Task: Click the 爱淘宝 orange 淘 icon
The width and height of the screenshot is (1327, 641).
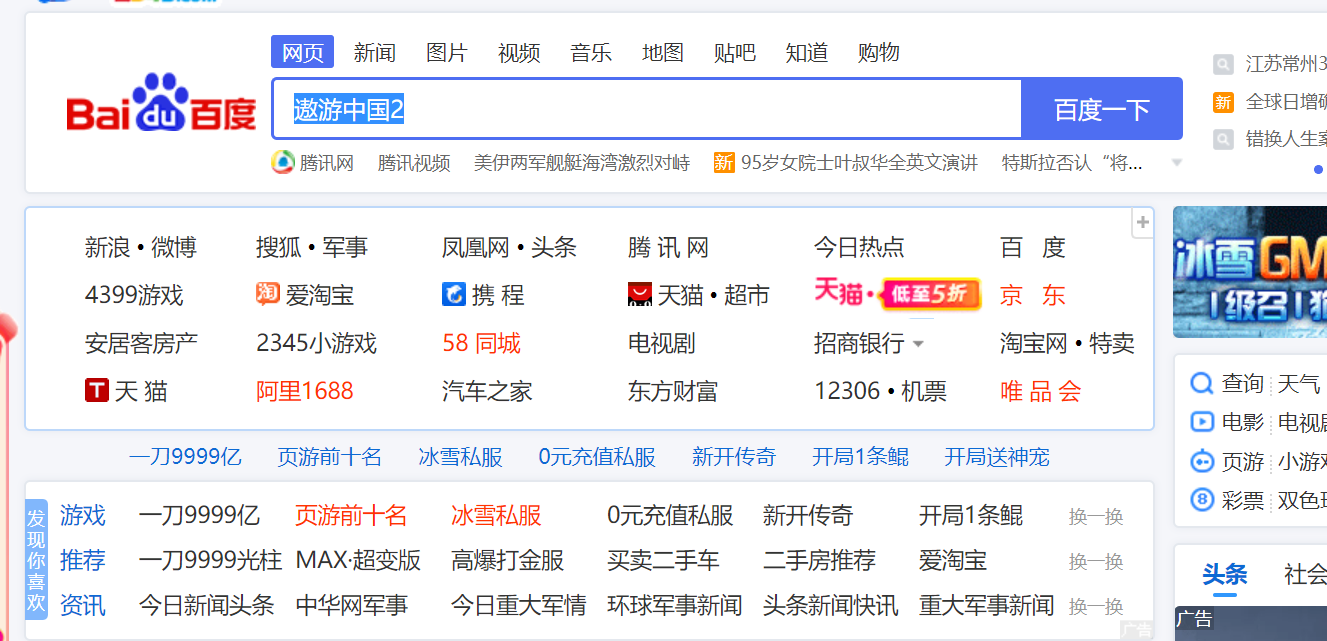Action: pyautogui.click(x=267, y=294)
